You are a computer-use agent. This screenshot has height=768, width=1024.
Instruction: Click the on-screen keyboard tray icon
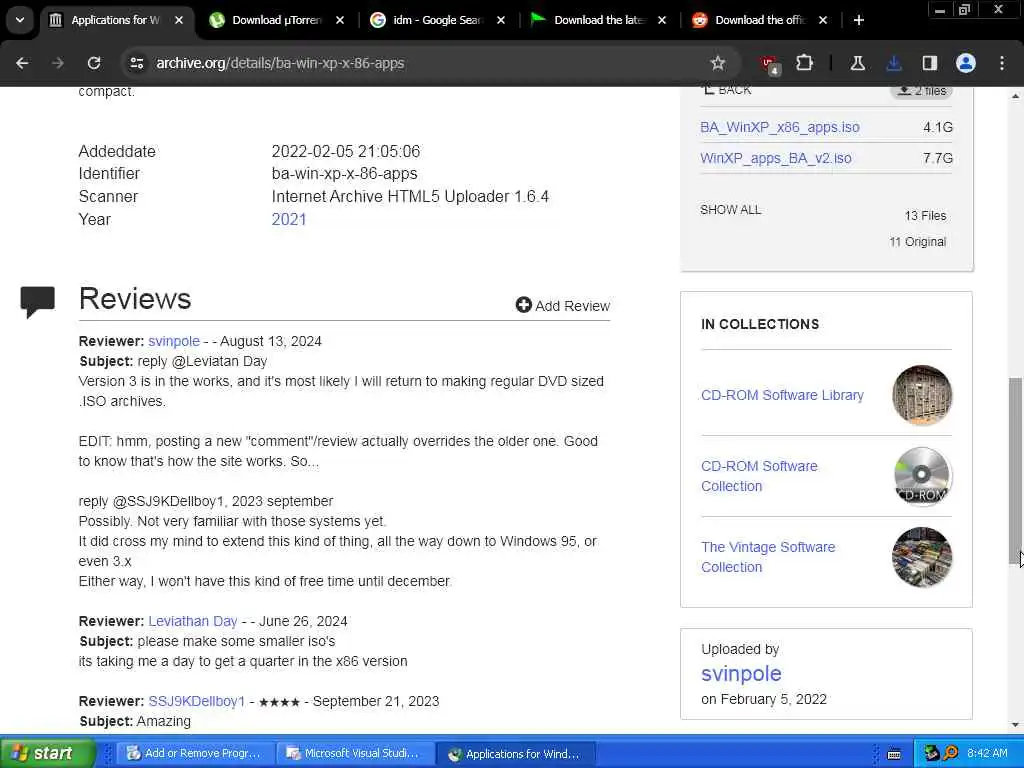click(x=895, y=754)
